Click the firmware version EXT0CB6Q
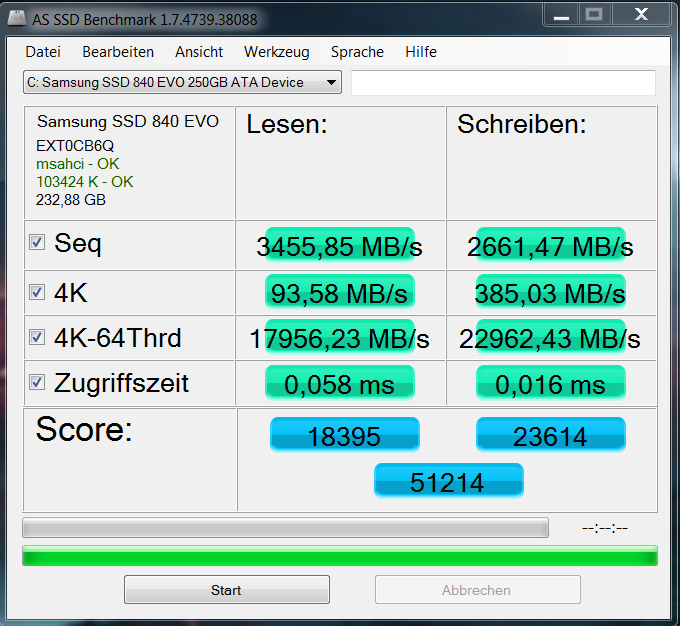The width and height of the screenshot is (680, 626). click(x=75, y=146)
